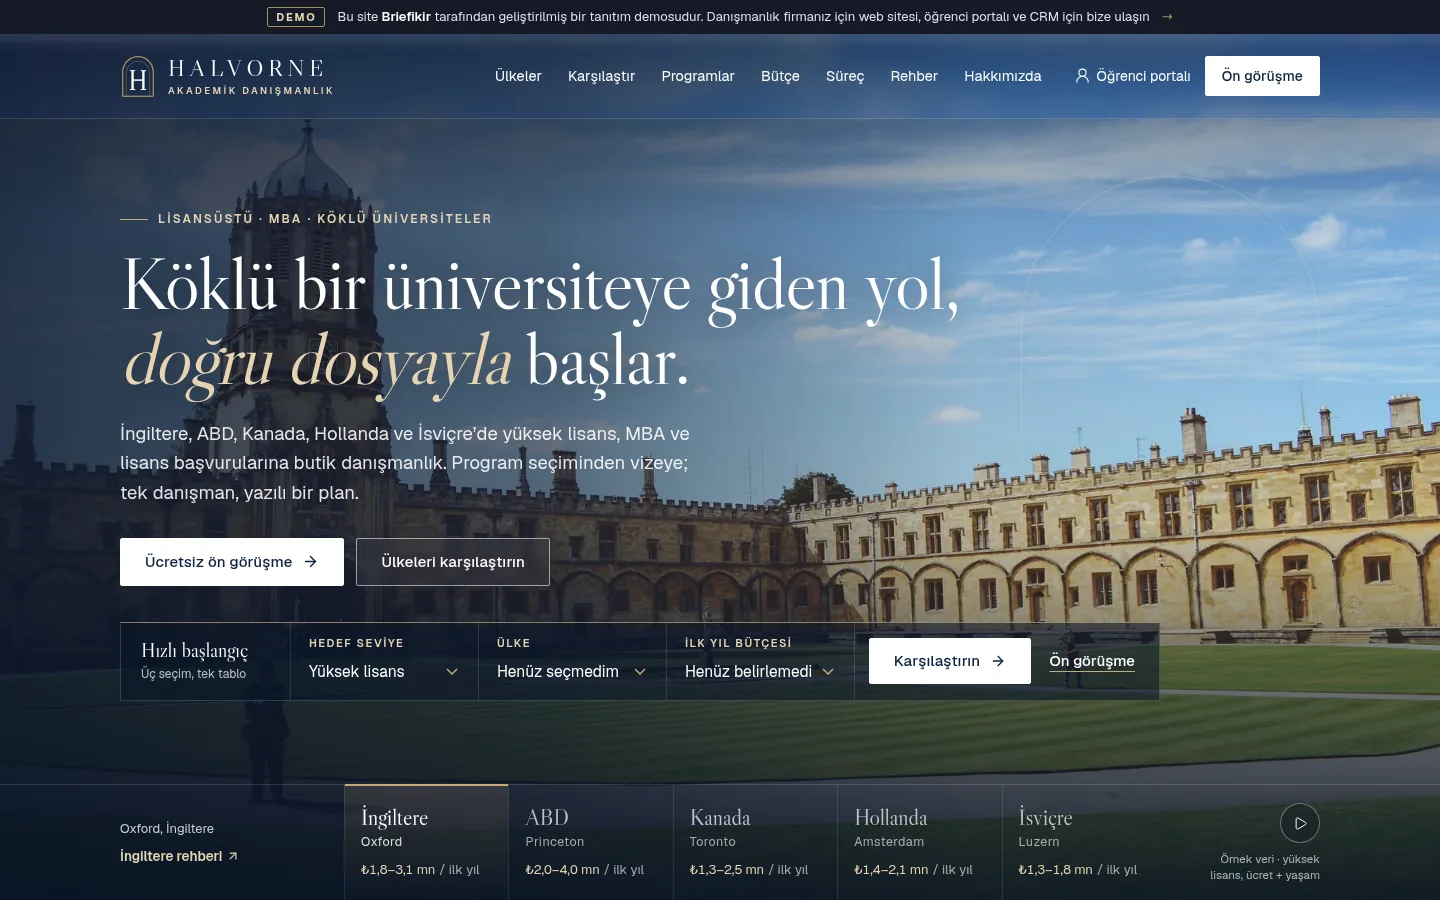The width and height of the screenshot is (1440, 900).
Task: Click the Karşılaştırın button in quick start
Action: (950, 661)
